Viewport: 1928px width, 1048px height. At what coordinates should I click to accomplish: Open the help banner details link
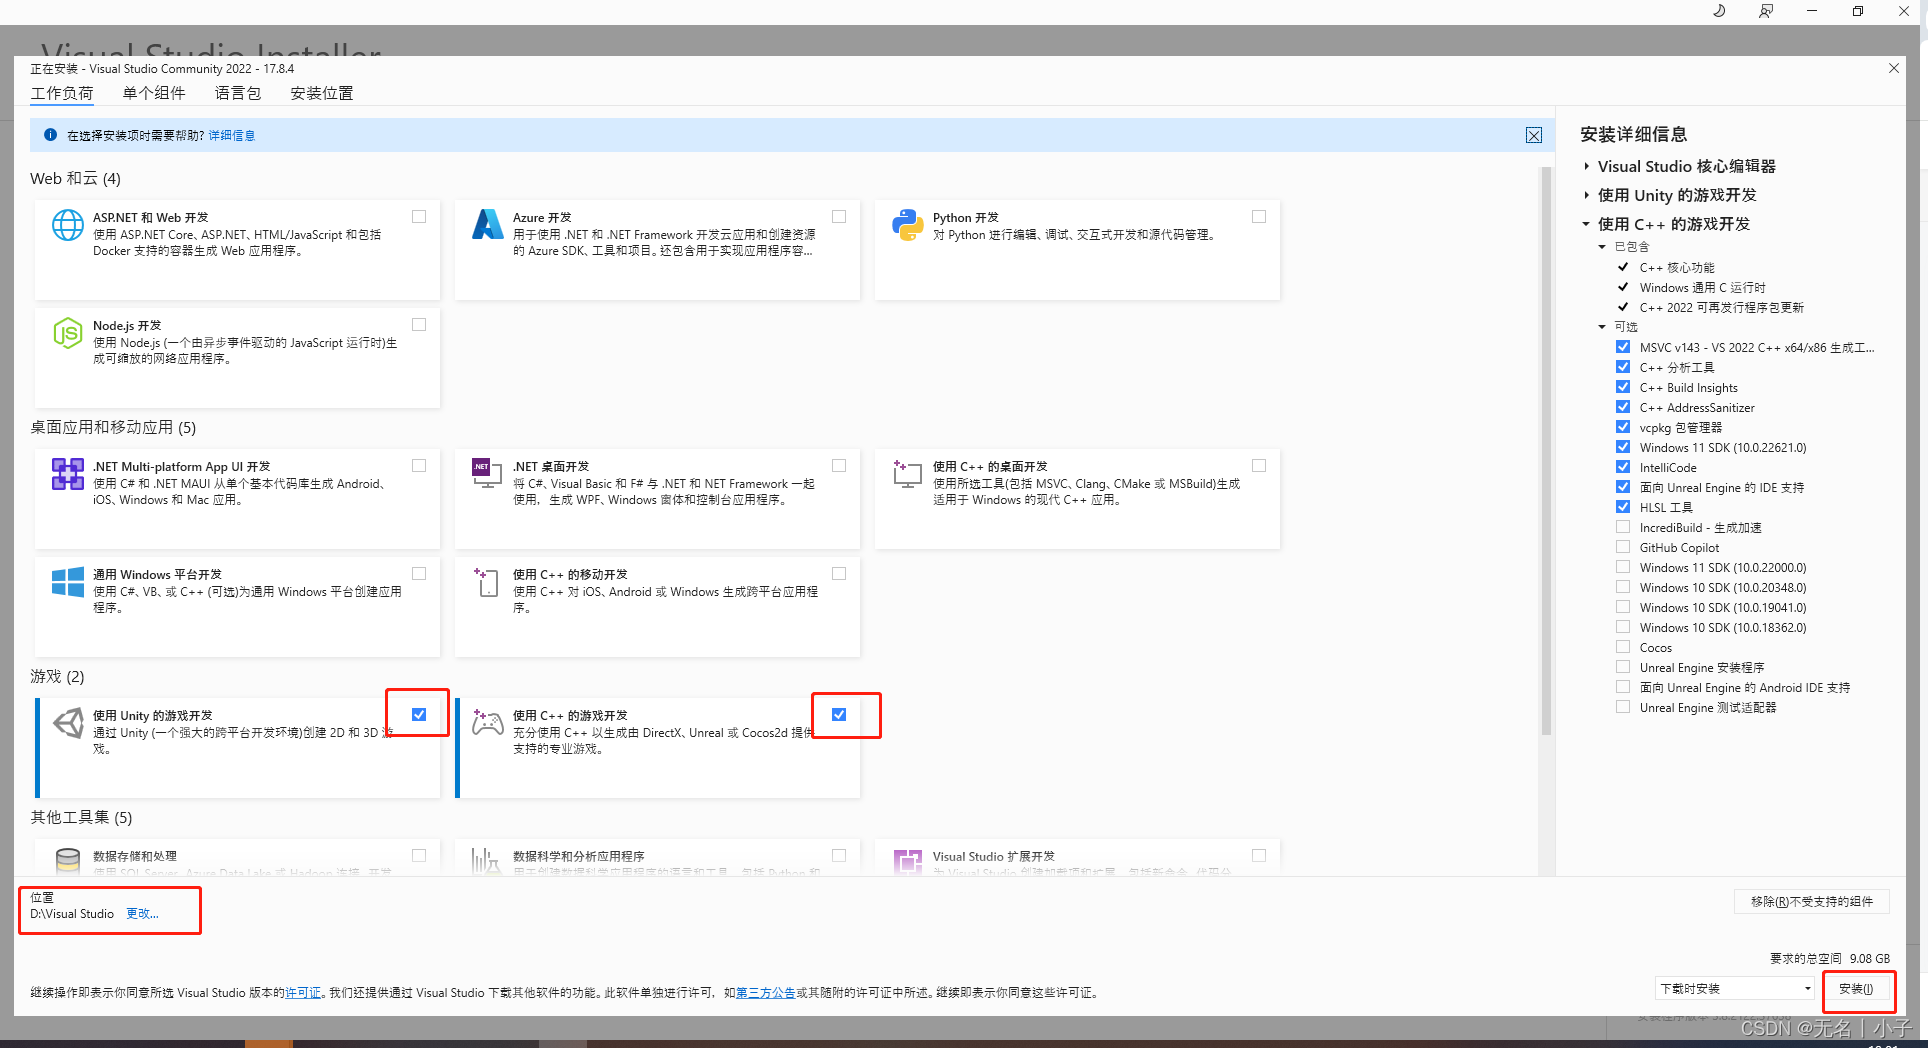(231, 135)
